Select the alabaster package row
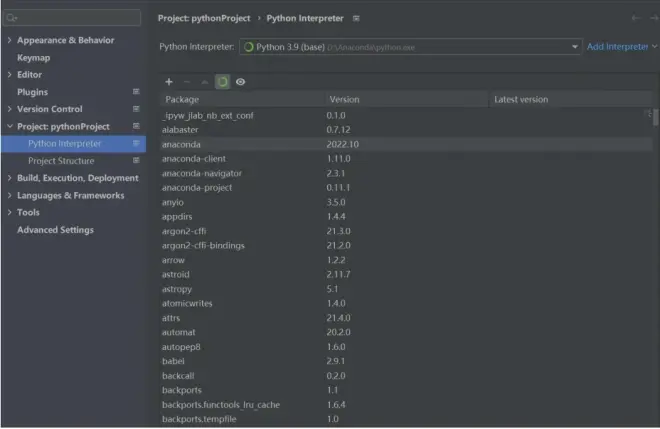The height and width of the screenshot is (429, 660). (406, 130)
